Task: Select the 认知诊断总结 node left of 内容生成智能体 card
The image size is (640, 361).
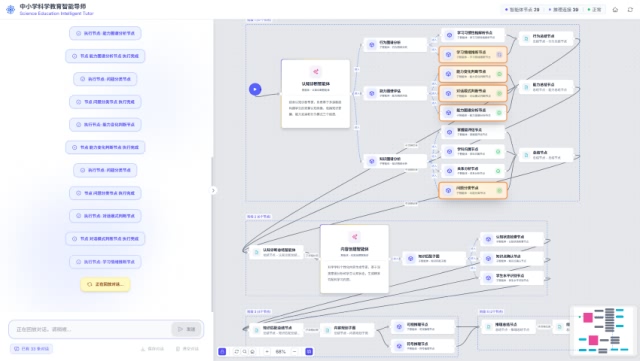Action: 277,252
